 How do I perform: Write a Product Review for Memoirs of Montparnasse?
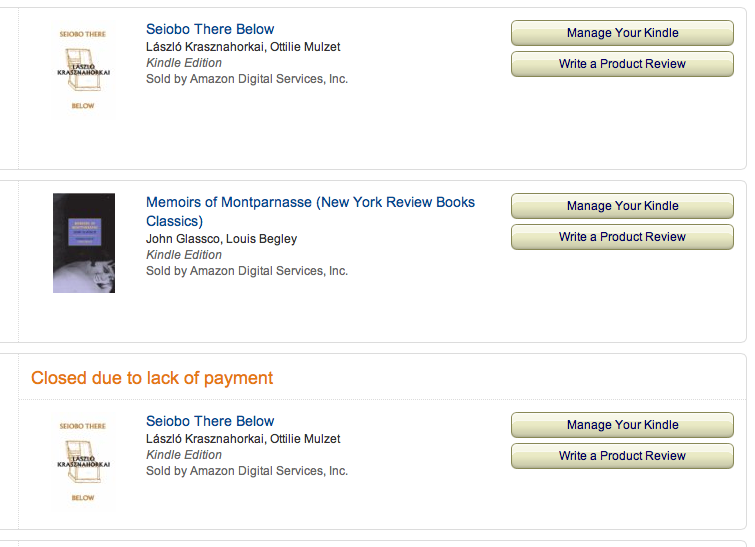tap(622, 237)
